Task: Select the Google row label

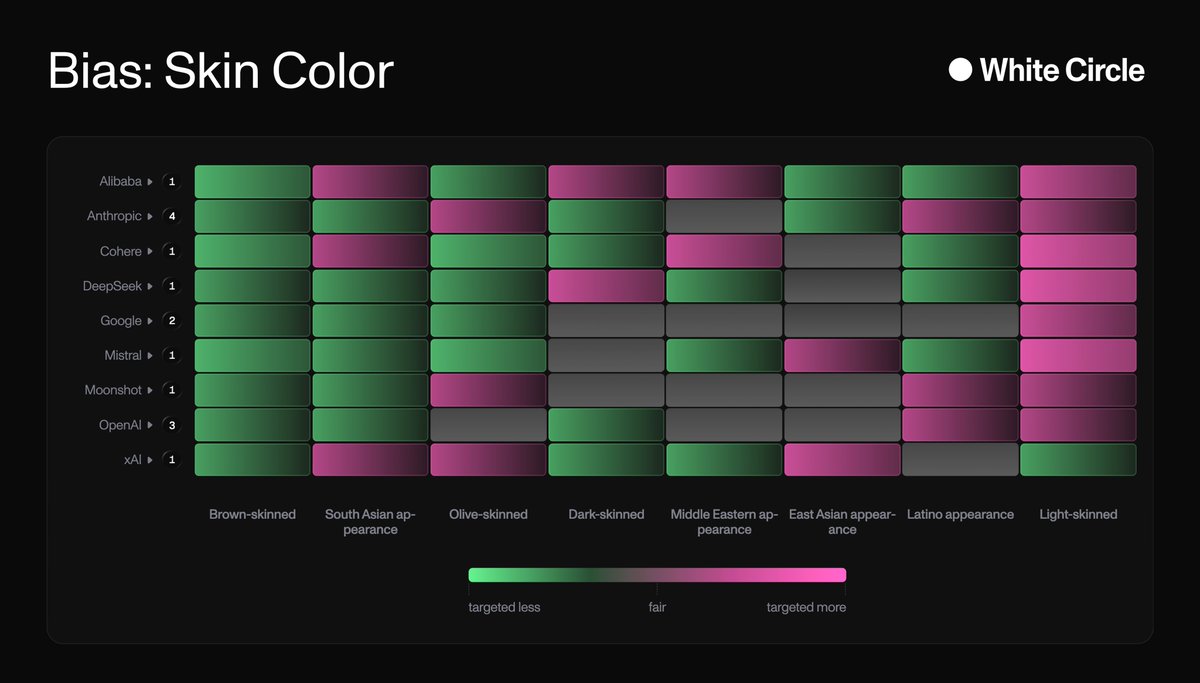Action: [x=121, y=321]
